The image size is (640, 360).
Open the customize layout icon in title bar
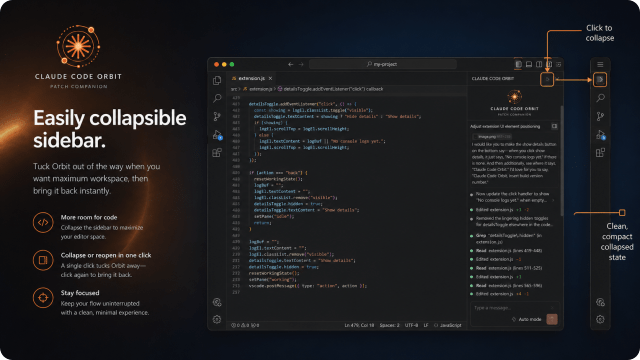(x=559, y=64)
